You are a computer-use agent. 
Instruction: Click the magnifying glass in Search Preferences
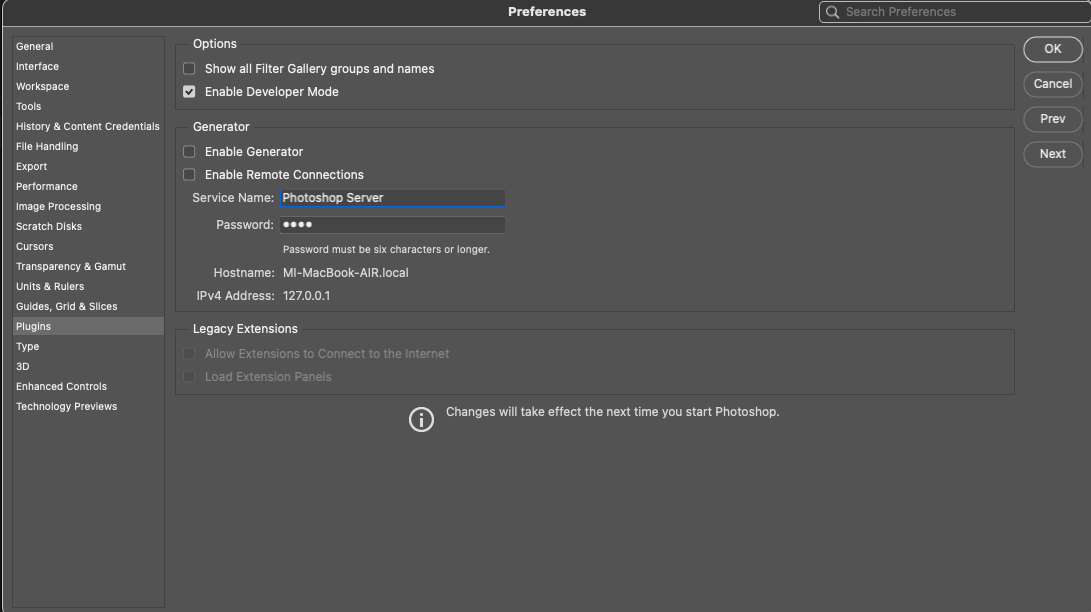click(832, 11)
